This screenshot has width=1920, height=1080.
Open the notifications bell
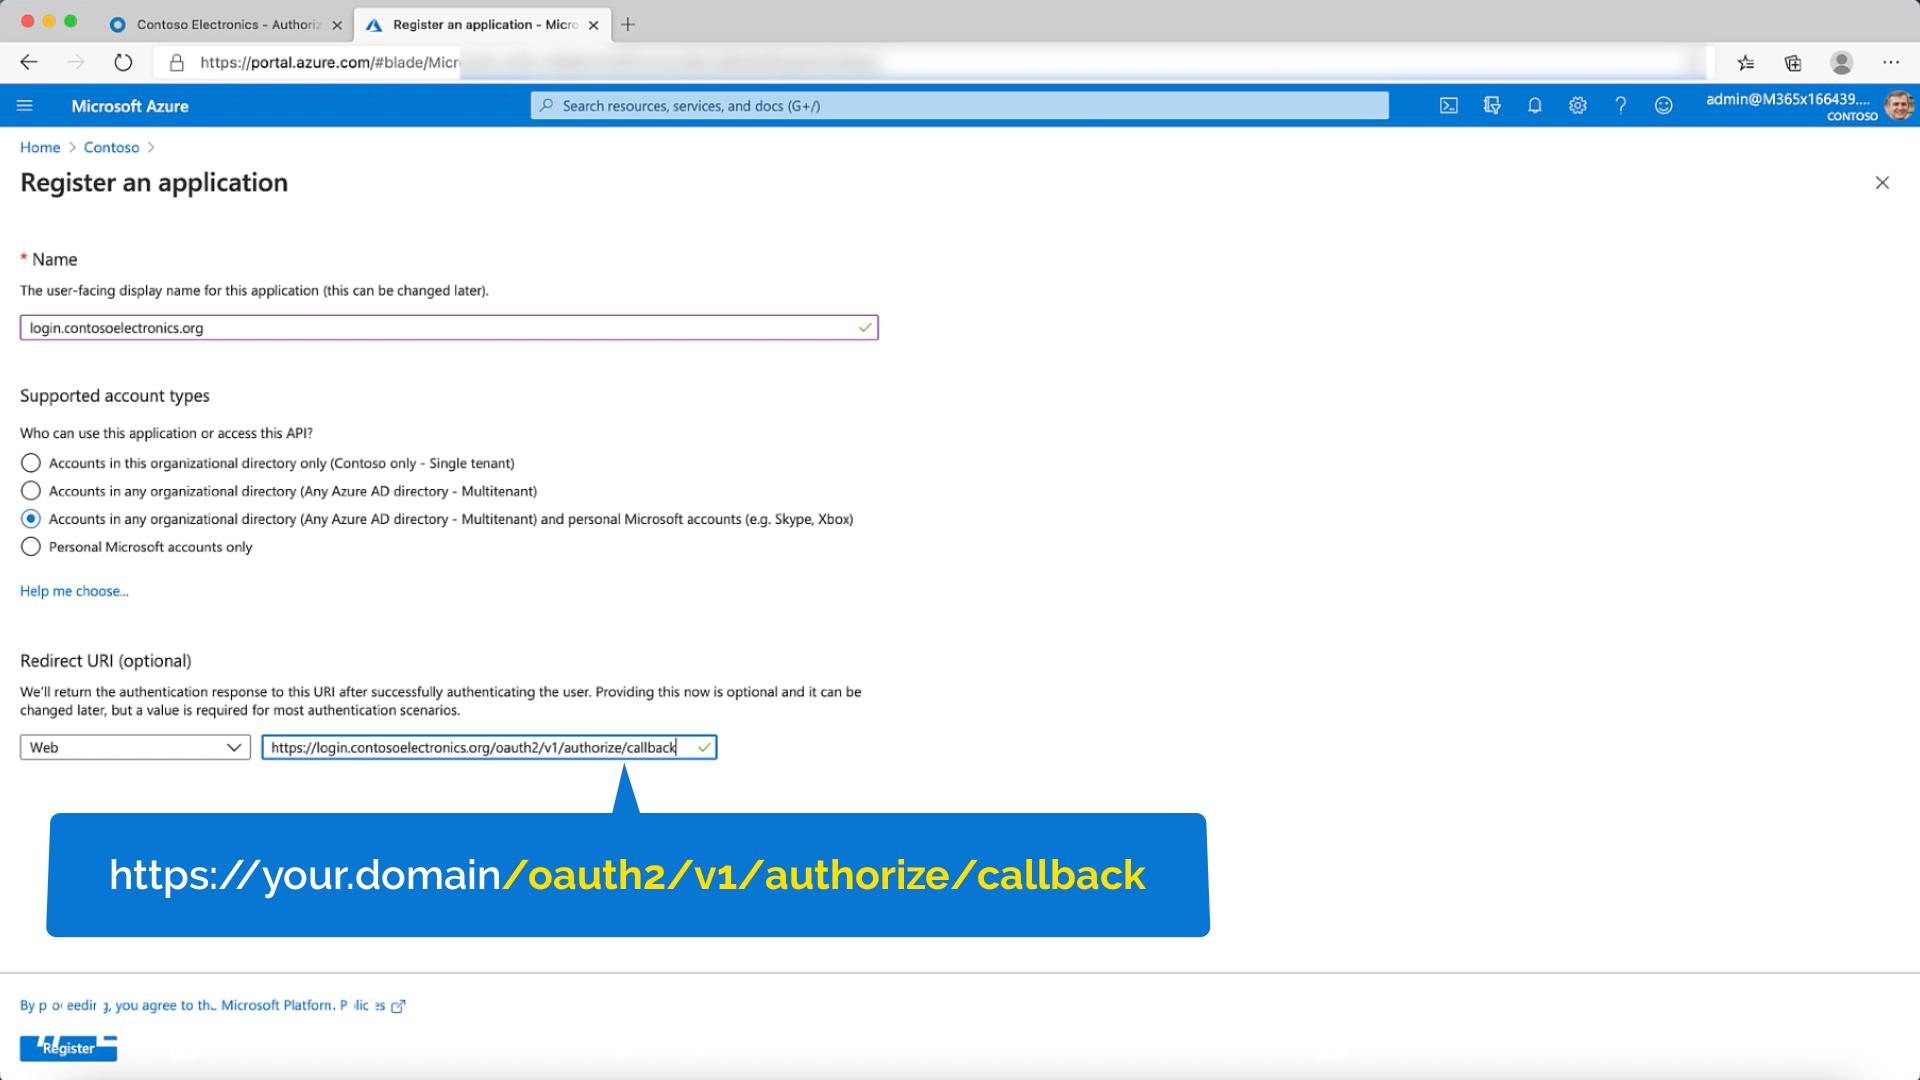pyautogui.click(x=1535, y=106)
